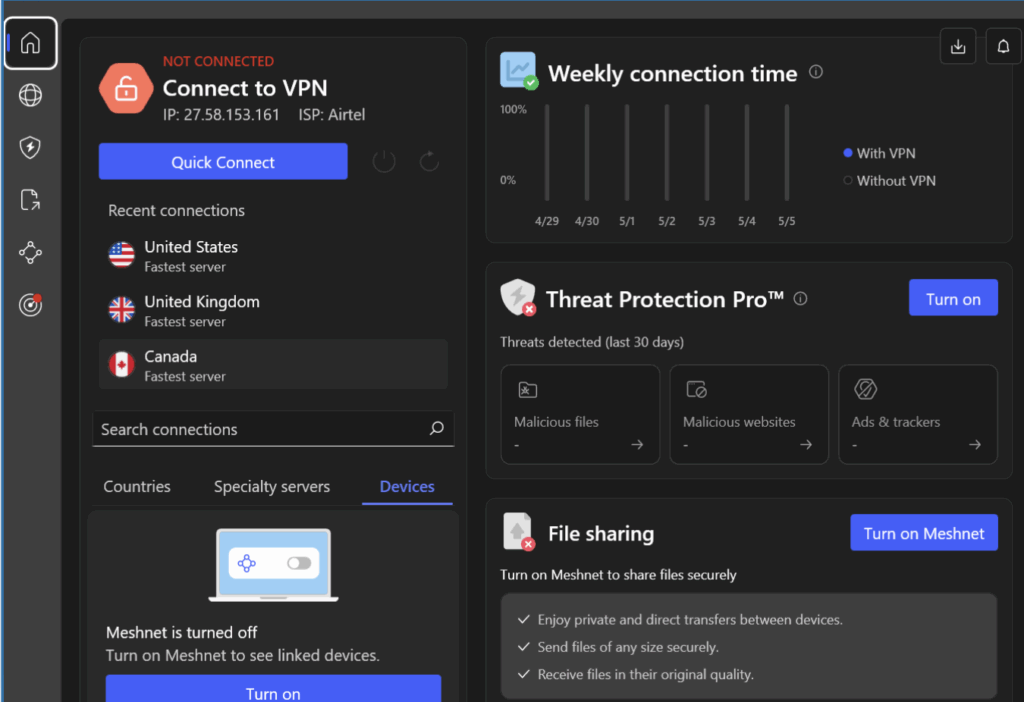Click the Malicious files folder icon

click(x=528, y=390)
